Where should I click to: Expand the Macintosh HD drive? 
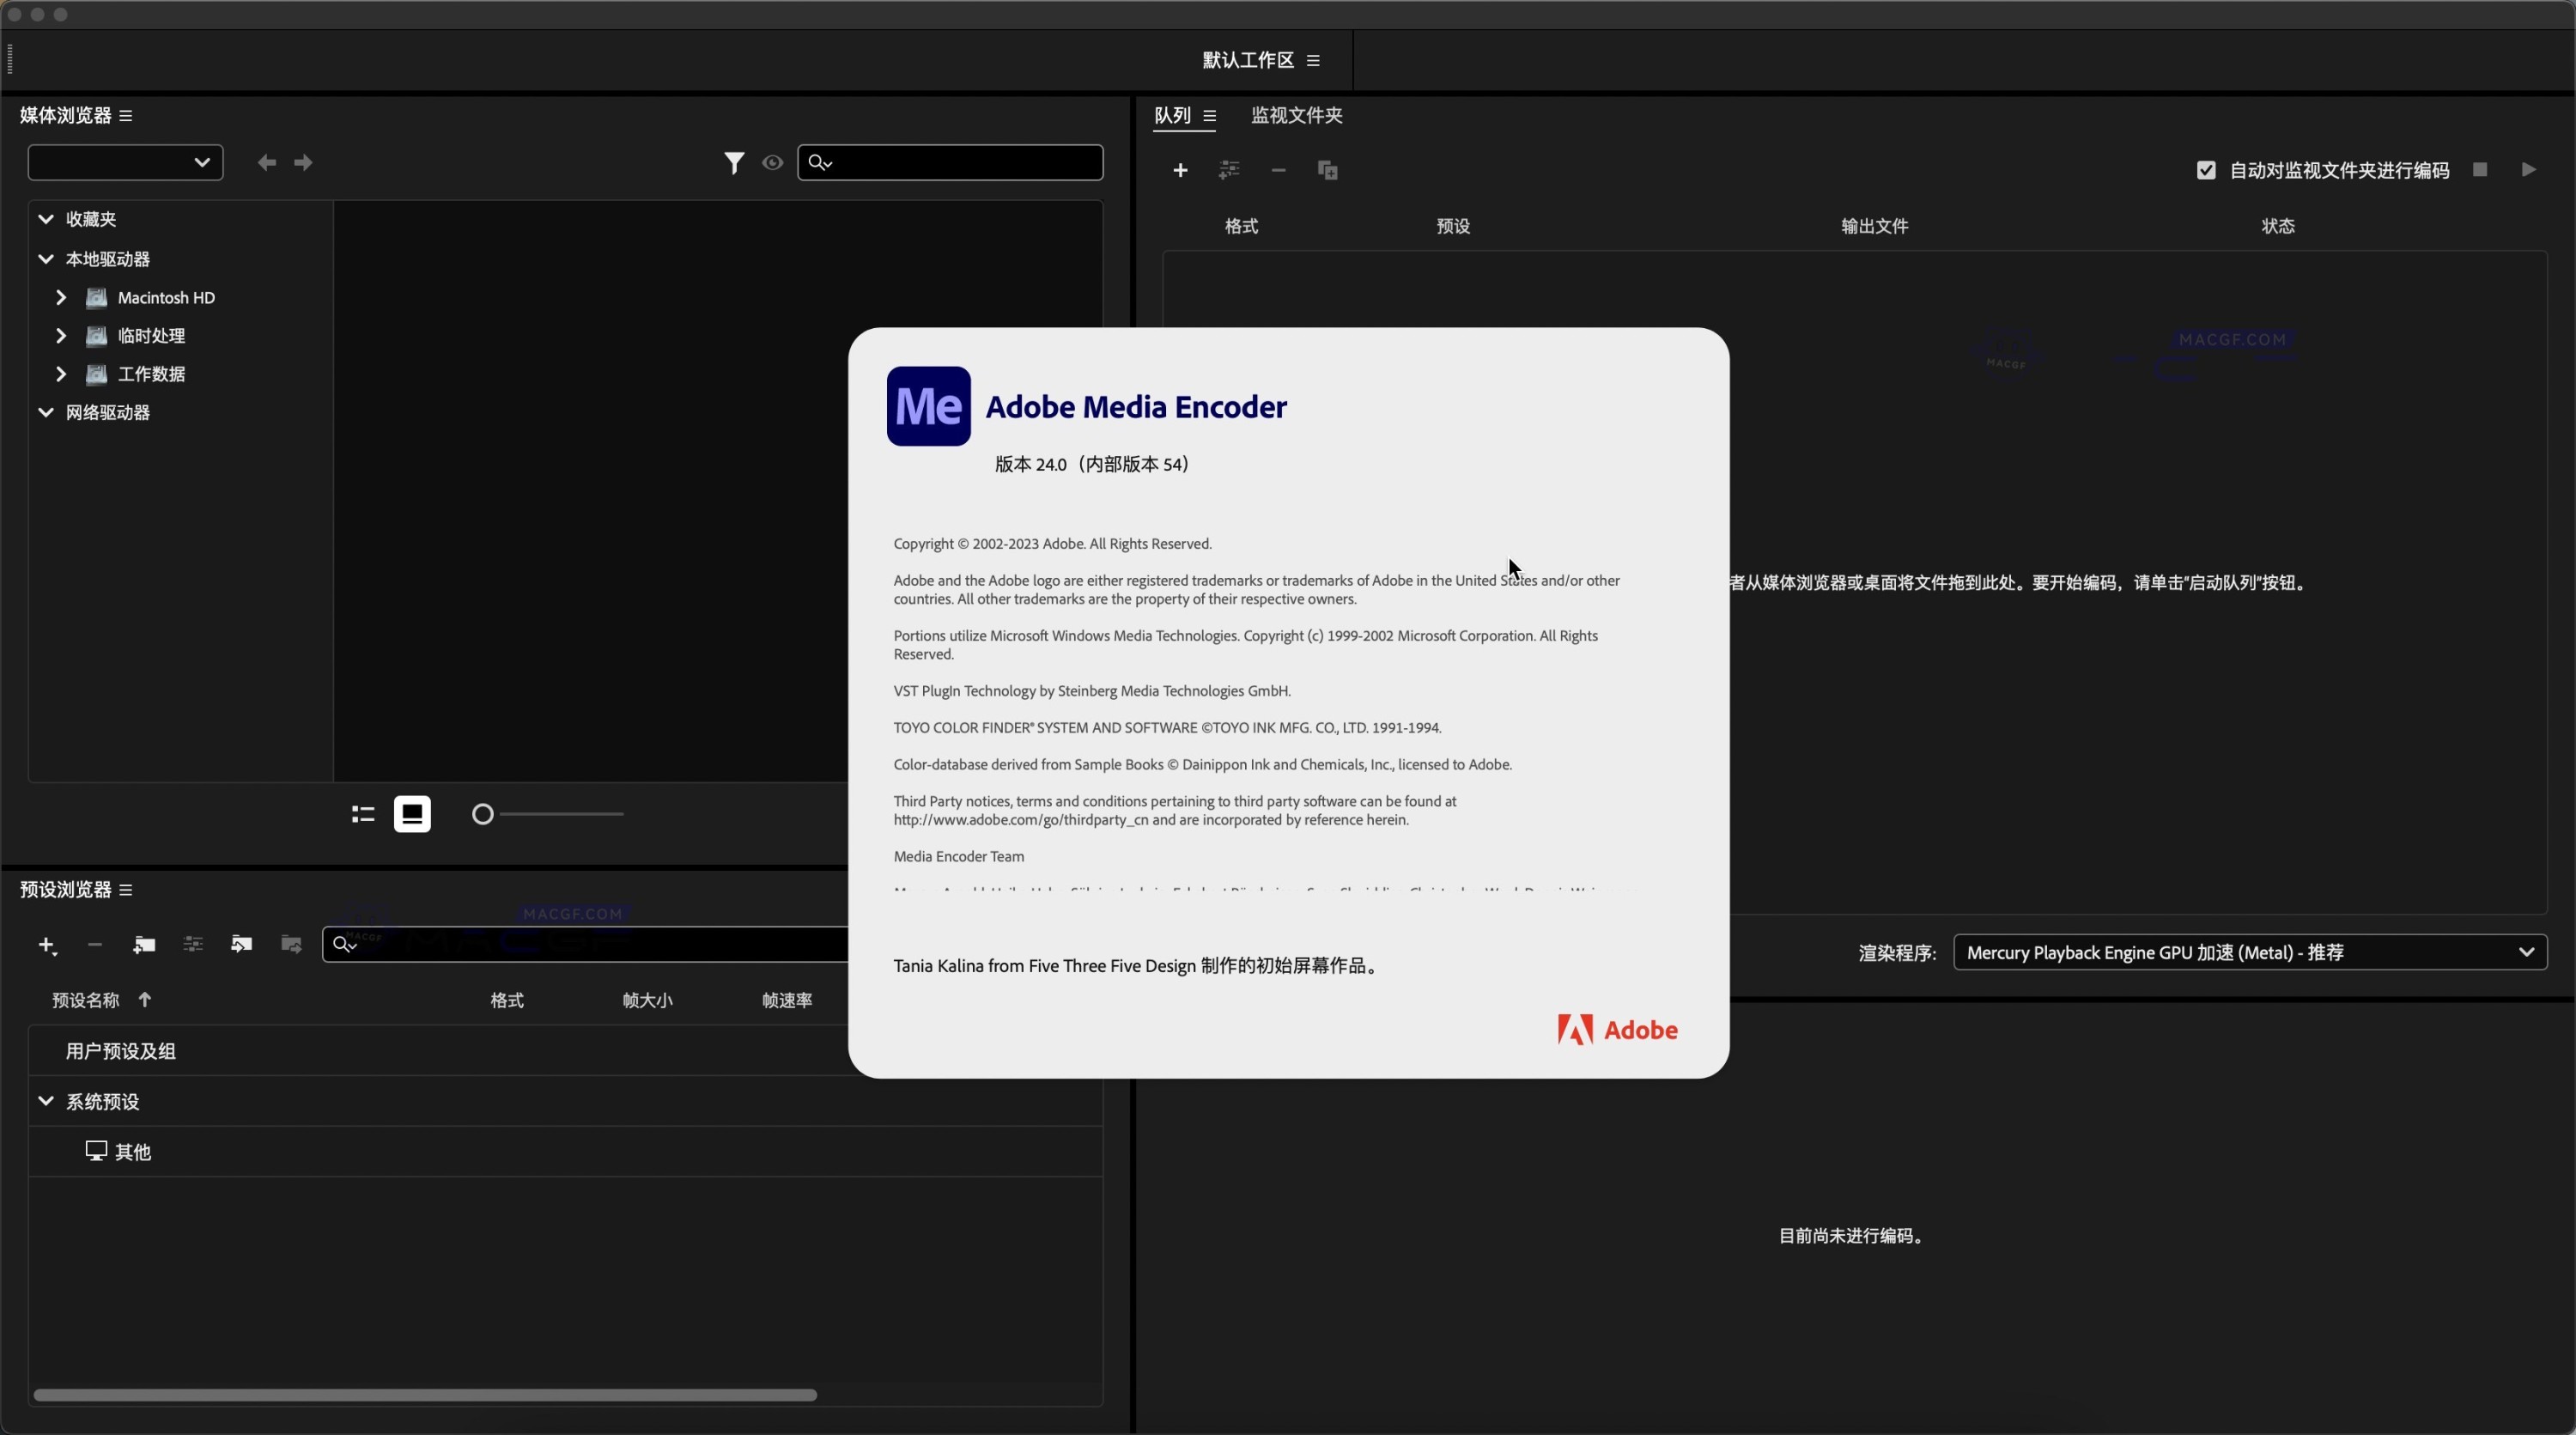[x=60, y=297]
